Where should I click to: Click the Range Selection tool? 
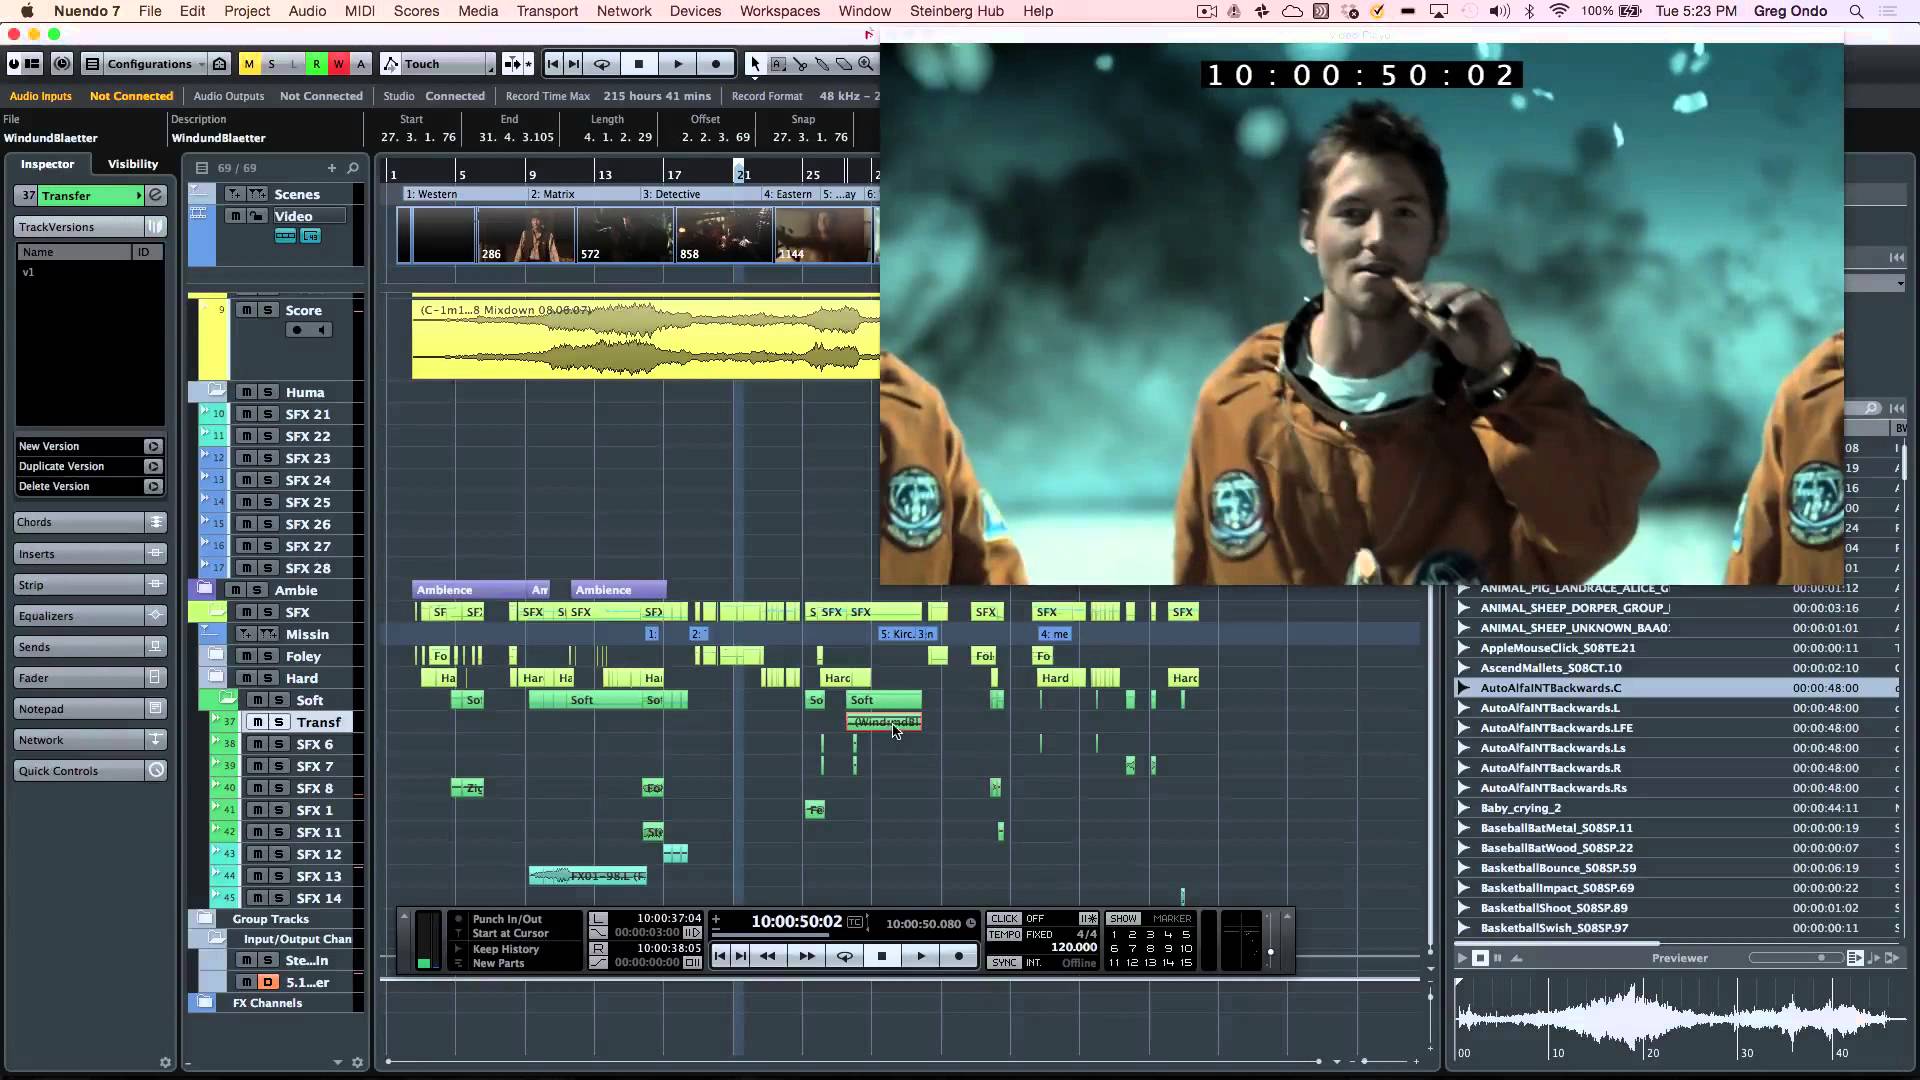(x=778, y=64)
